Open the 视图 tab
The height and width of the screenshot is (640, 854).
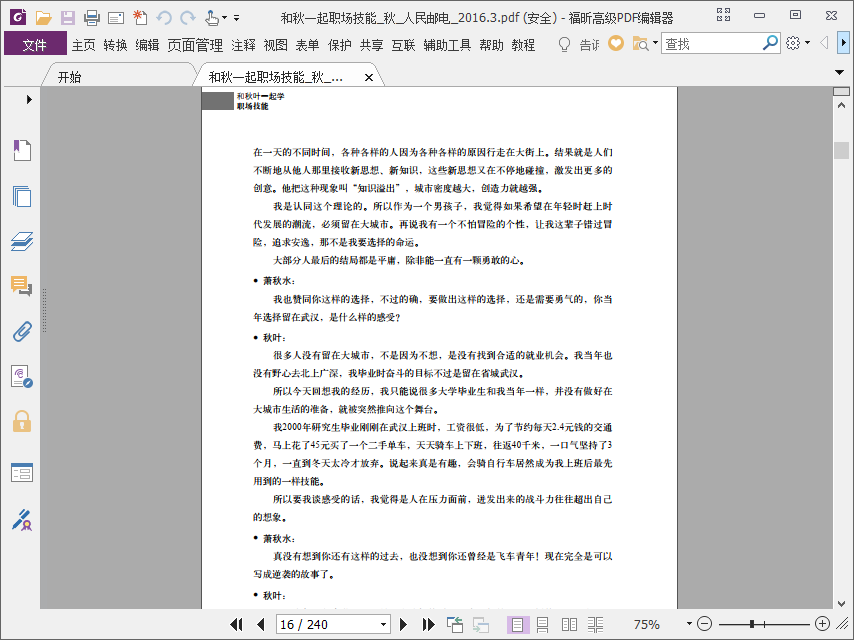pos(276,45)
